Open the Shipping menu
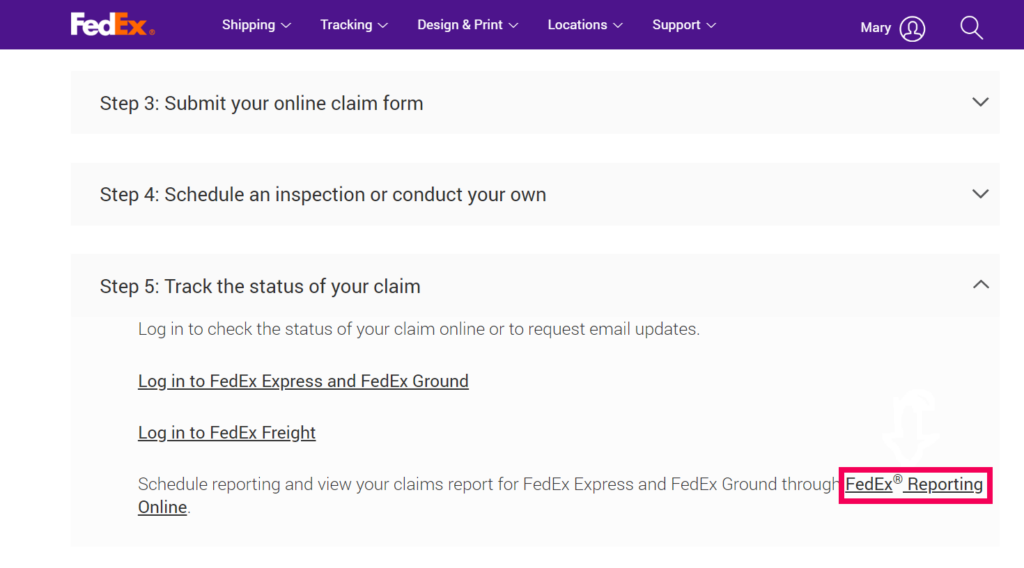 pos(256,25)
